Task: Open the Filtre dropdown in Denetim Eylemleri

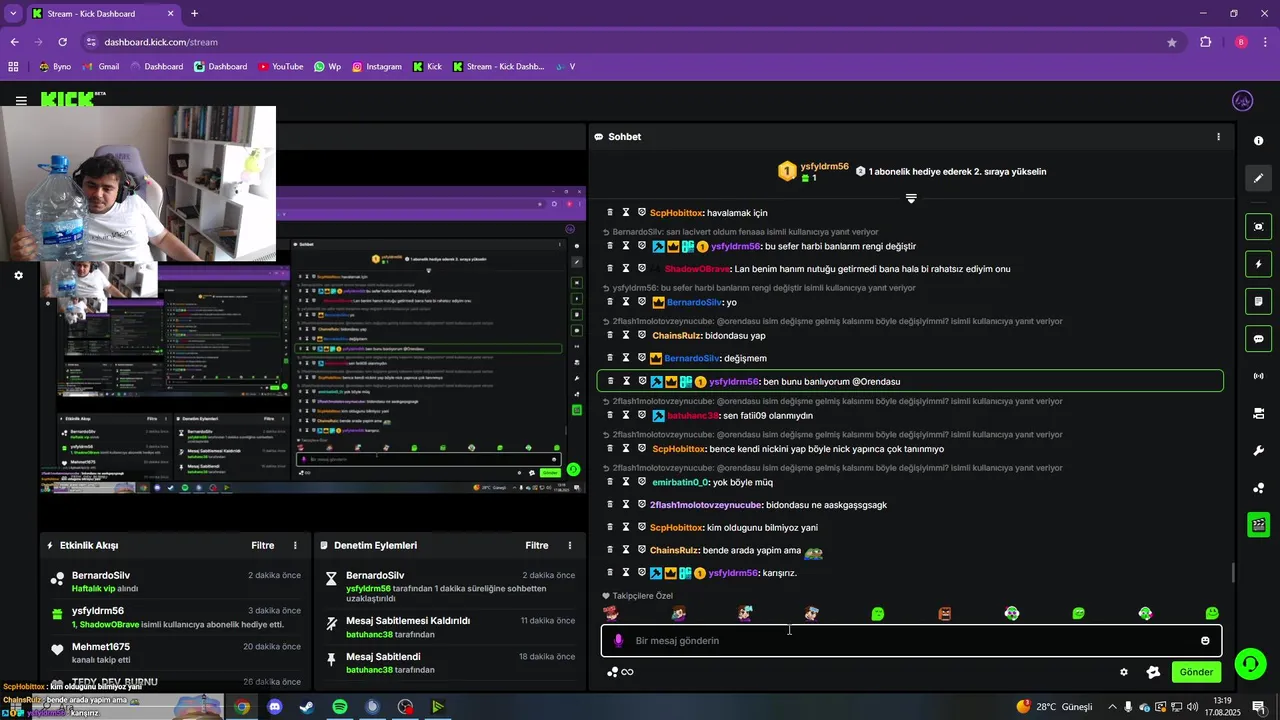Action: tap(537, 546)
